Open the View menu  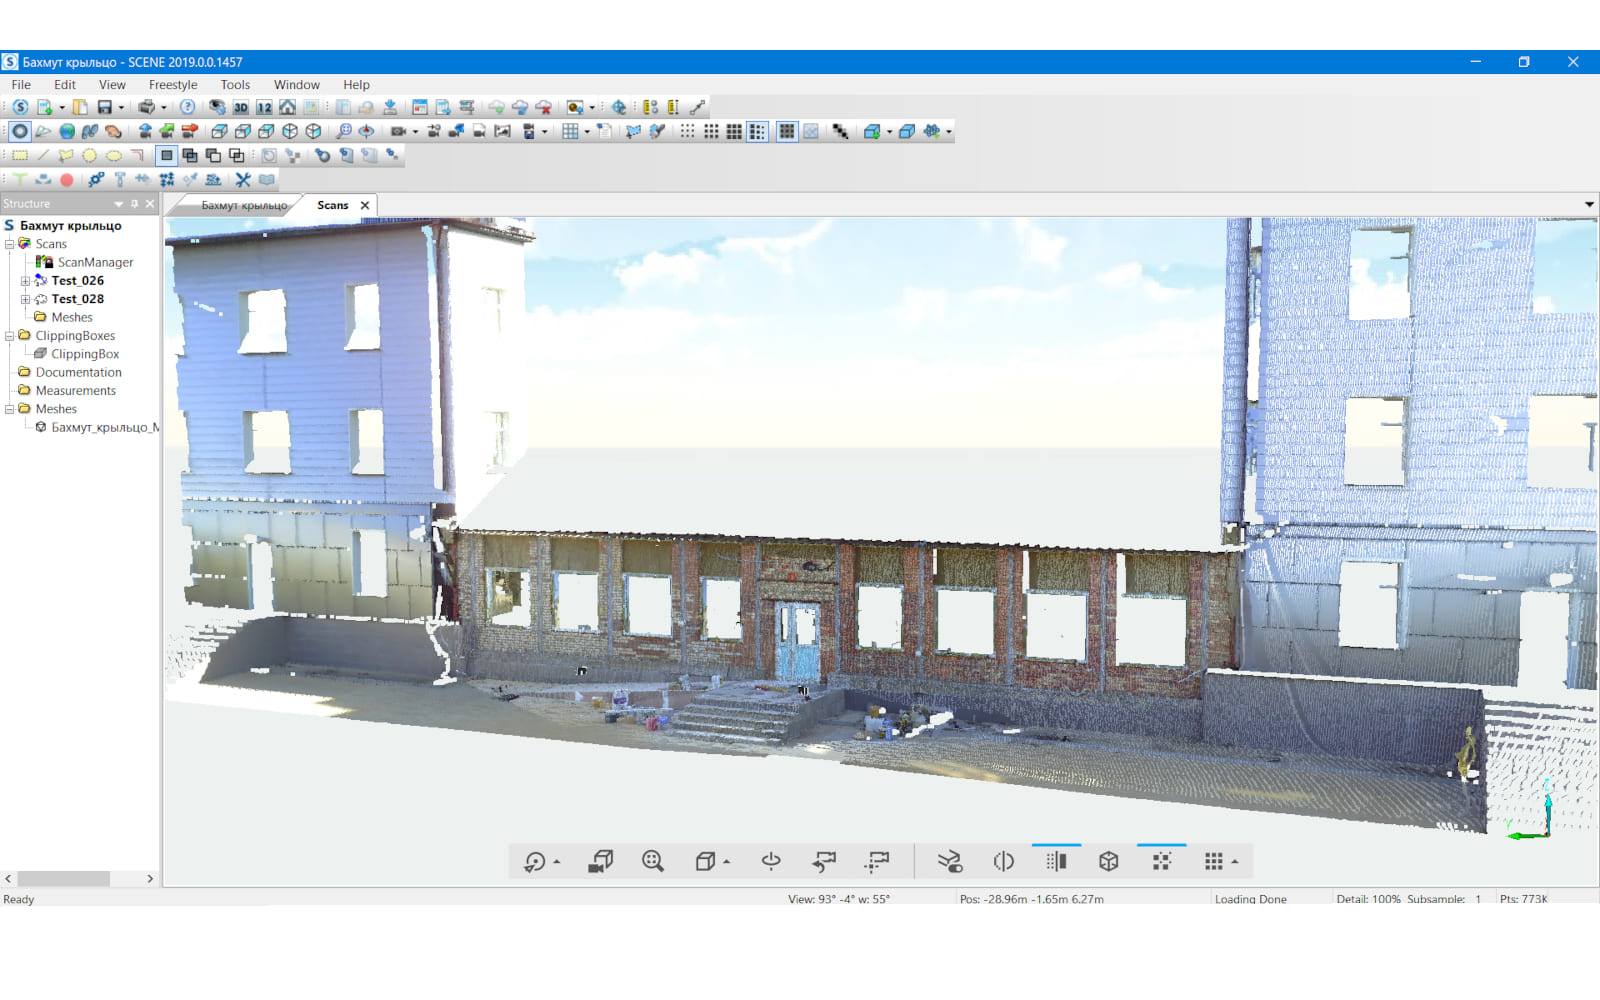tap(112, 85)
